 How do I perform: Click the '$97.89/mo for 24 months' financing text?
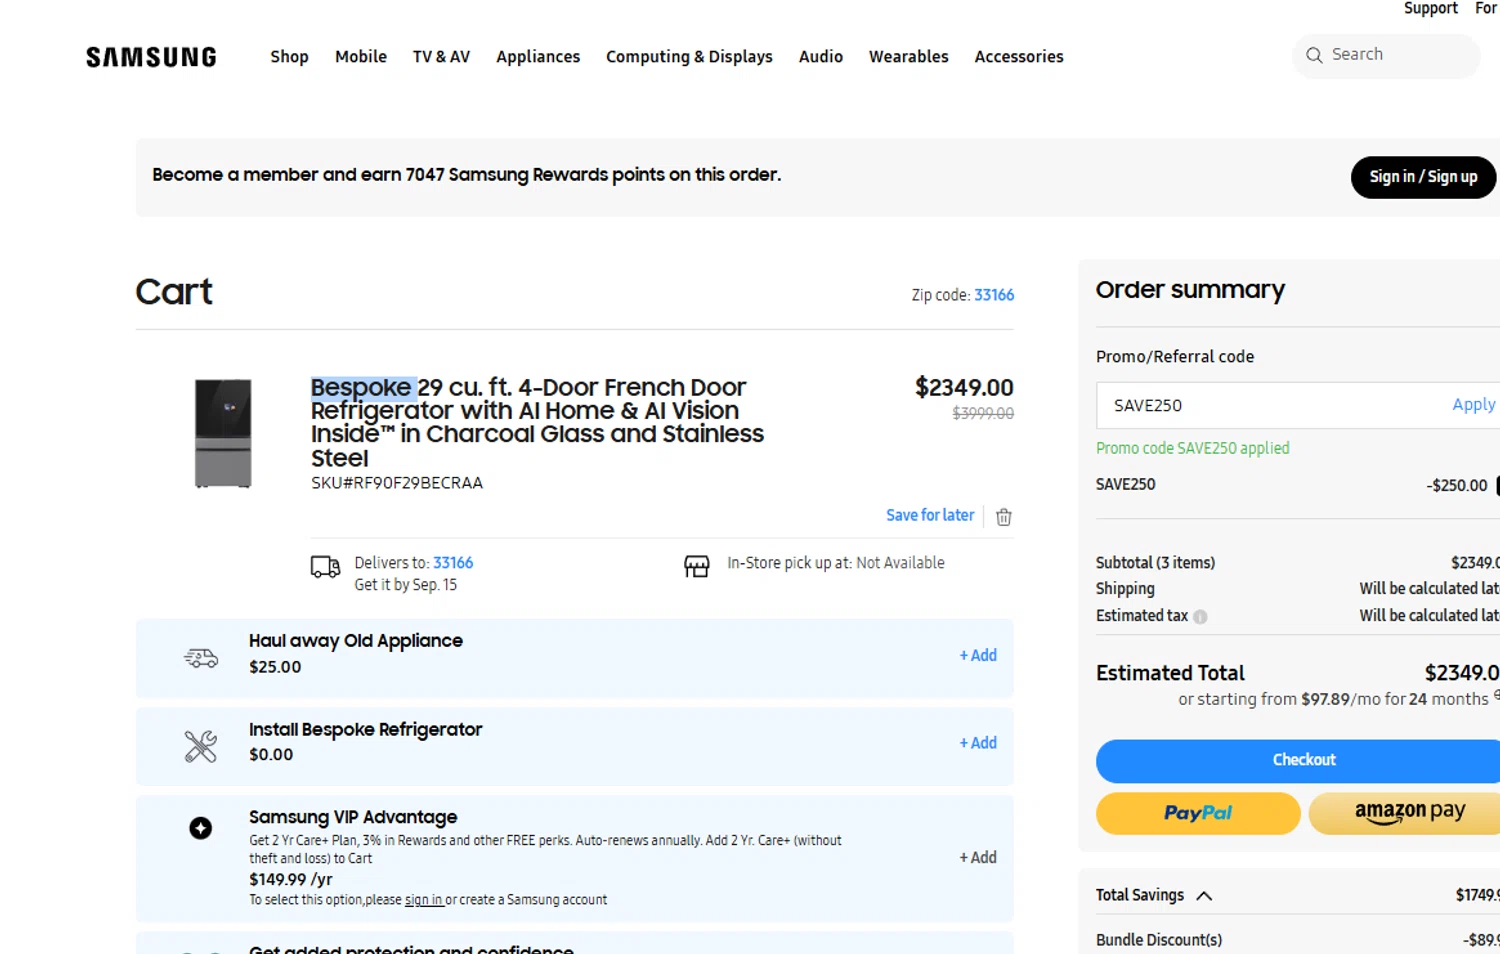pyautogui.click(x=1394, y=699)
